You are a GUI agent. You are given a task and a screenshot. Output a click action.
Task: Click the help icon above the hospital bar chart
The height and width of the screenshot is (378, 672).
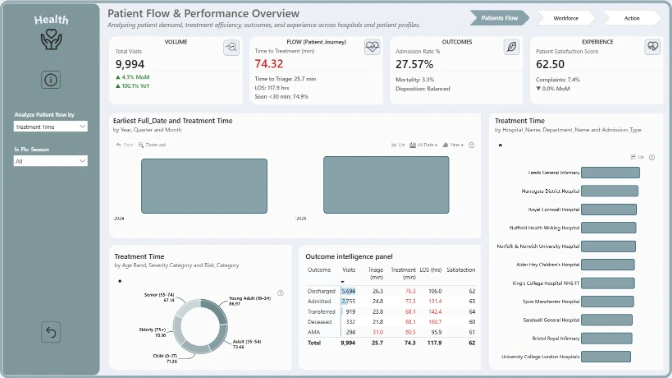tap(652, 157)
